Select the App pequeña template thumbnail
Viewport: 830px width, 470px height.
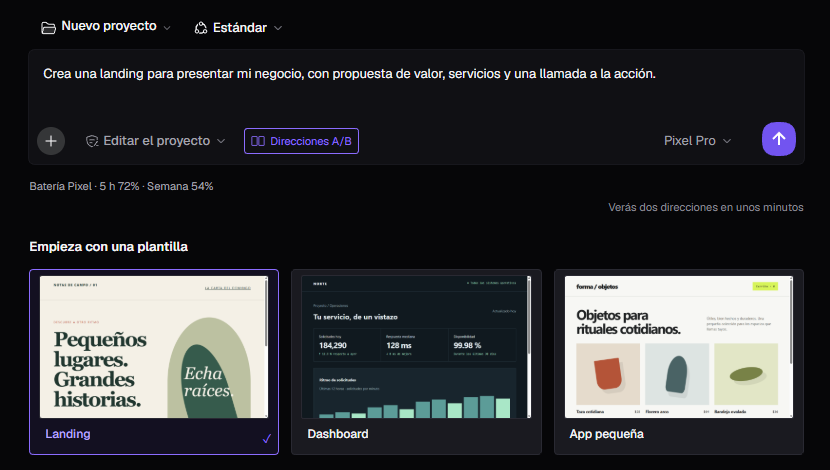click(679, 347)
